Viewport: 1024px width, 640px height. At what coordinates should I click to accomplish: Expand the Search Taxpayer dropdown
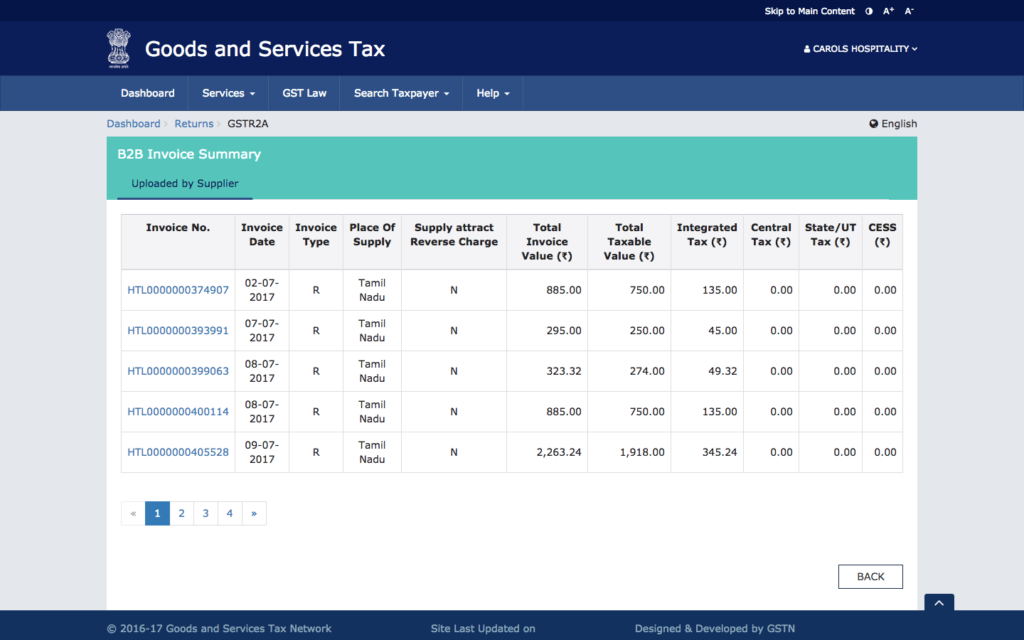point(401,93)
